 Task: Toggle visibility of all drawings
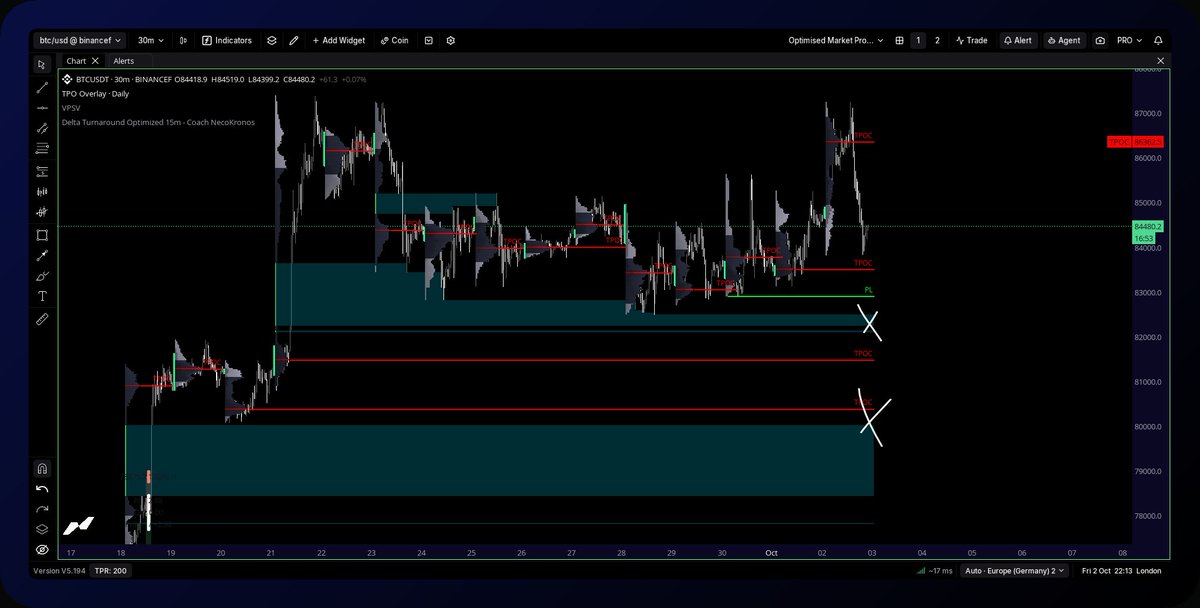42,550
